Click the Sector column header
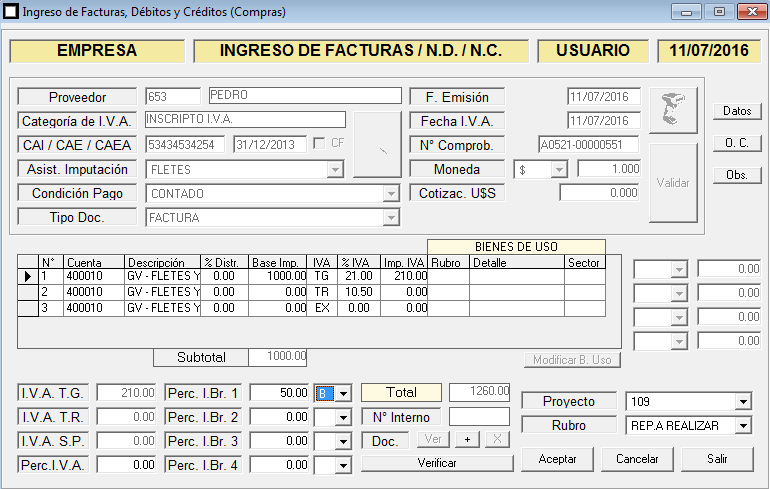This screenshot has height=489, width=770. pos(585,262)
